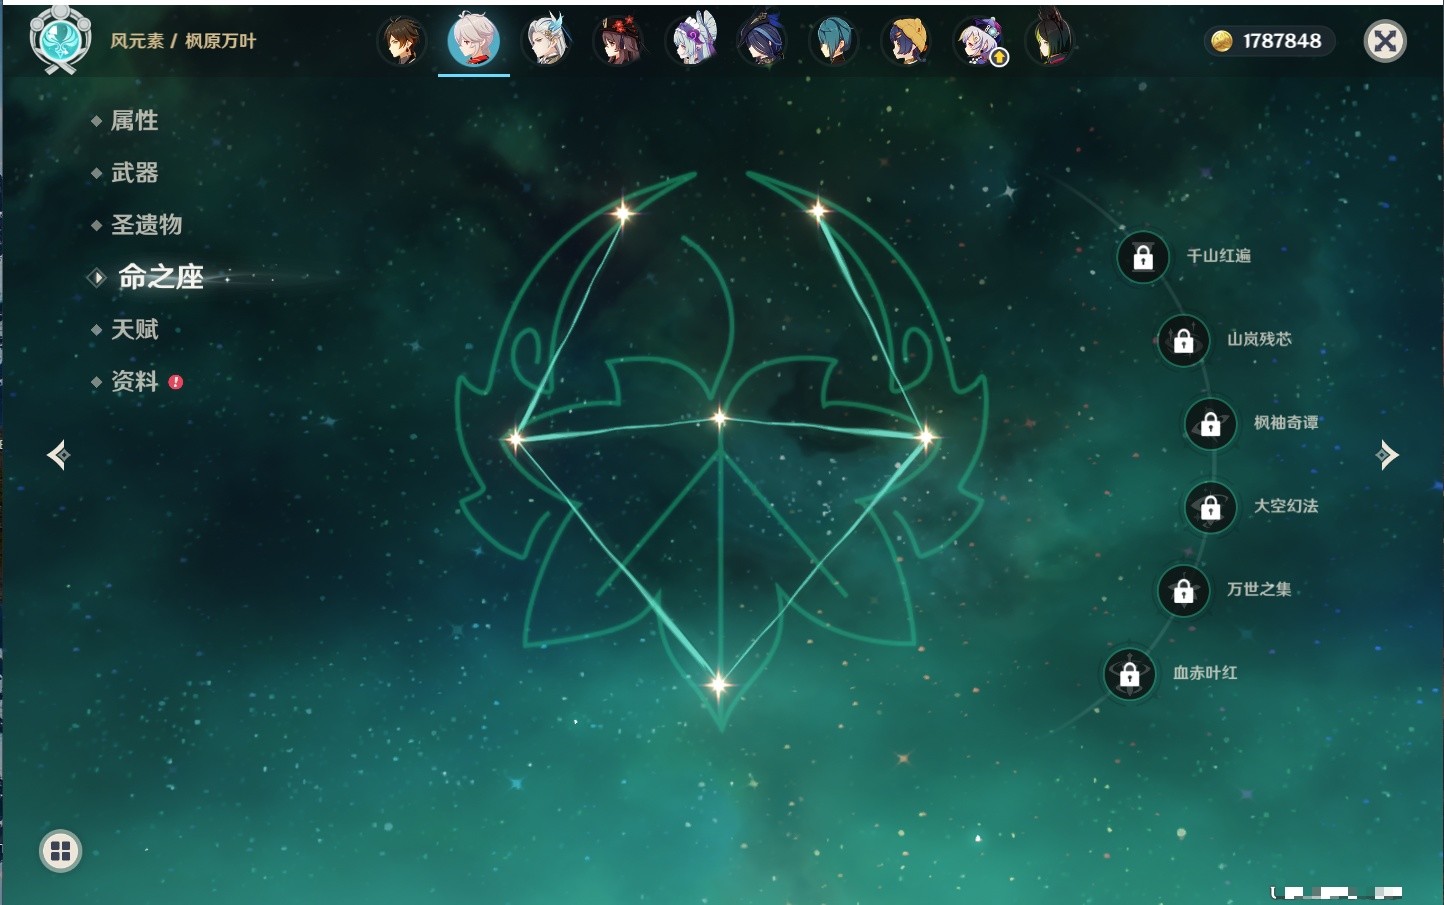Screen dimensions: 1444x905
Task: Close the character screen with X
Action: 1385,41
